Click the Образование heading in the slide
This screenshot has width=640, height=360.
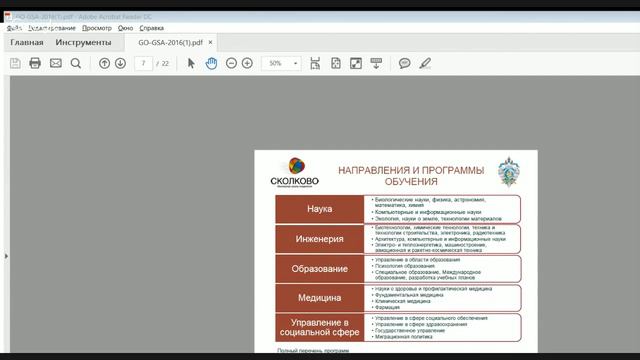(x=320, y=269)
